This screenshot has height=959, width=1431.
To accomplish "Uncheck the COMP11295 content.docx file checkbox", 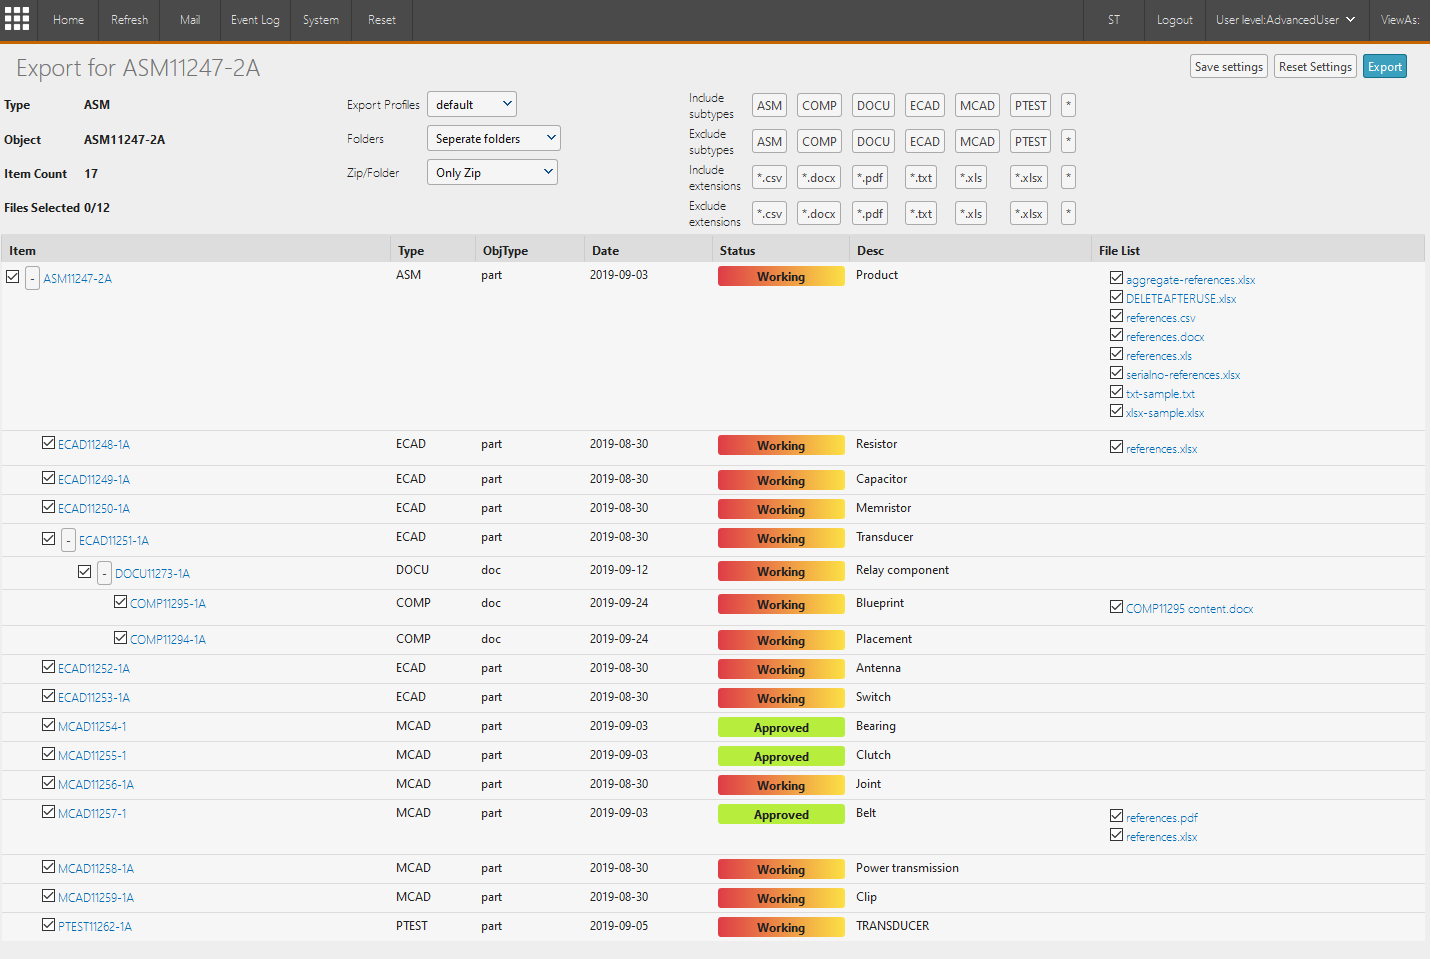I will coord(1116,607).
